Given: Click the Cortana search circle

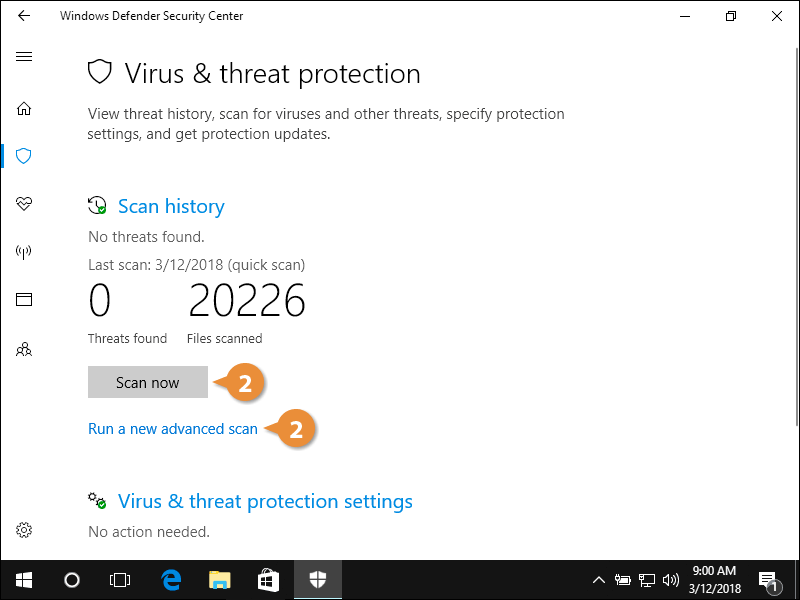Looking at the screenshot, I should pos(72,579).
